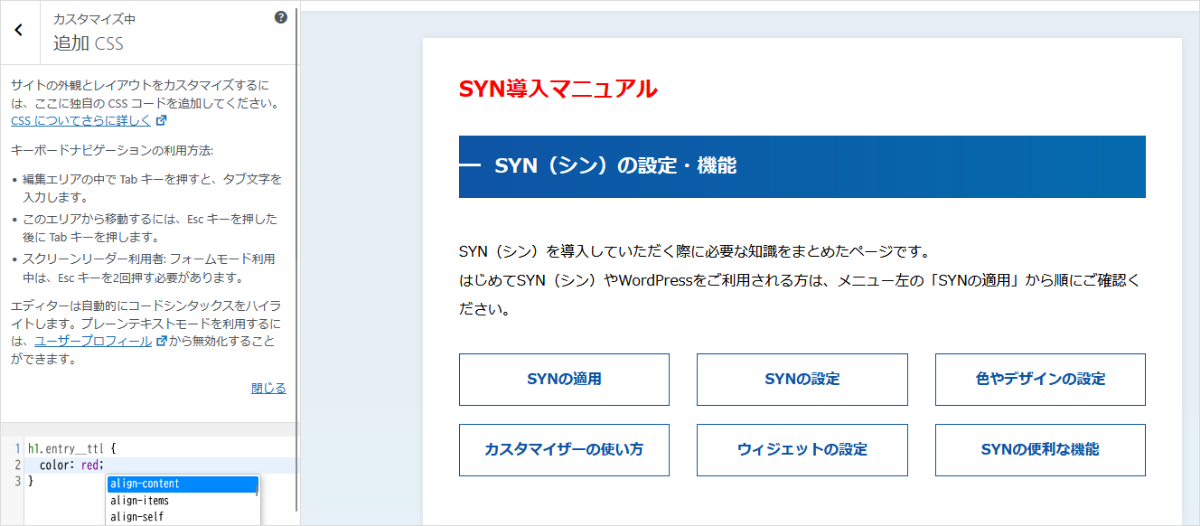The image size is (1200, 526).
Task: Click the red SYN導入マニュアル page title
Action: click(558, 89)
